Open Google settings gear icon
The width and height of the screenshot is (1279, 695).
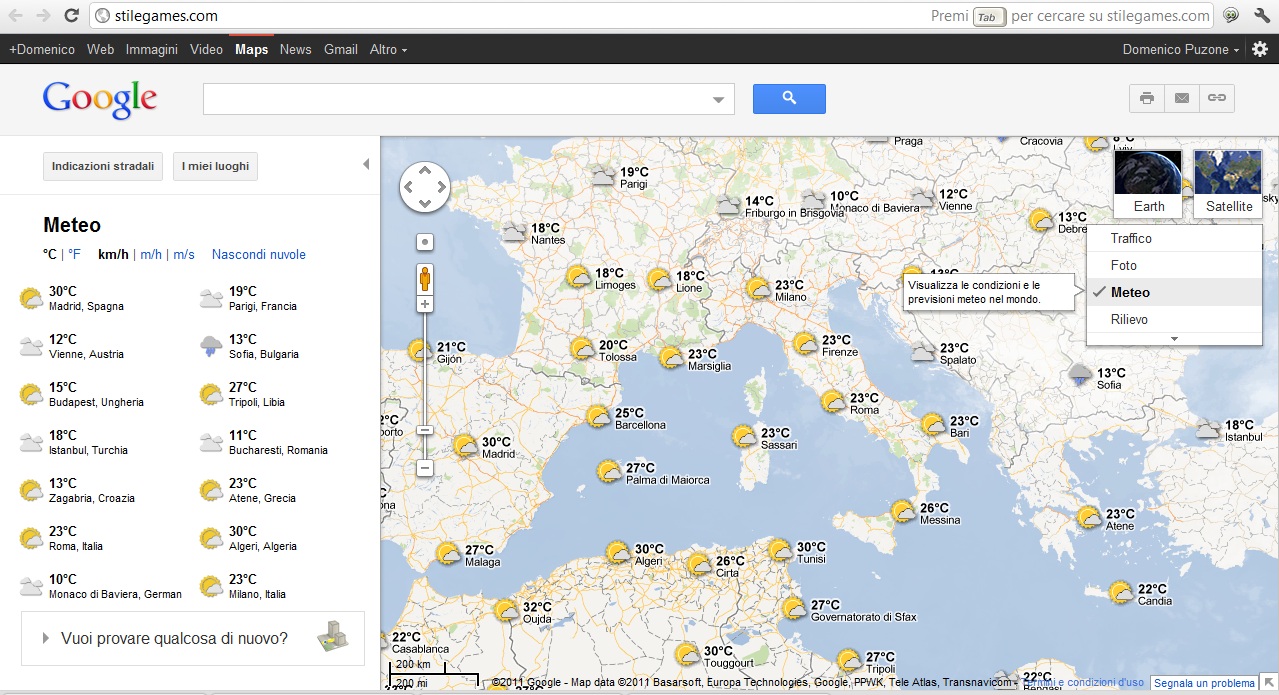1261,49
